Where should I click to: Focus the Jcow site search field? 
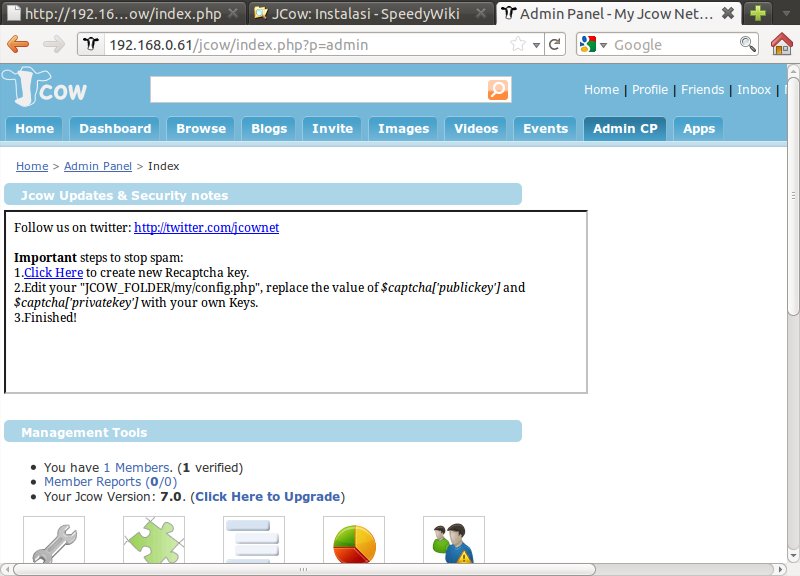(x=318, y=90)
